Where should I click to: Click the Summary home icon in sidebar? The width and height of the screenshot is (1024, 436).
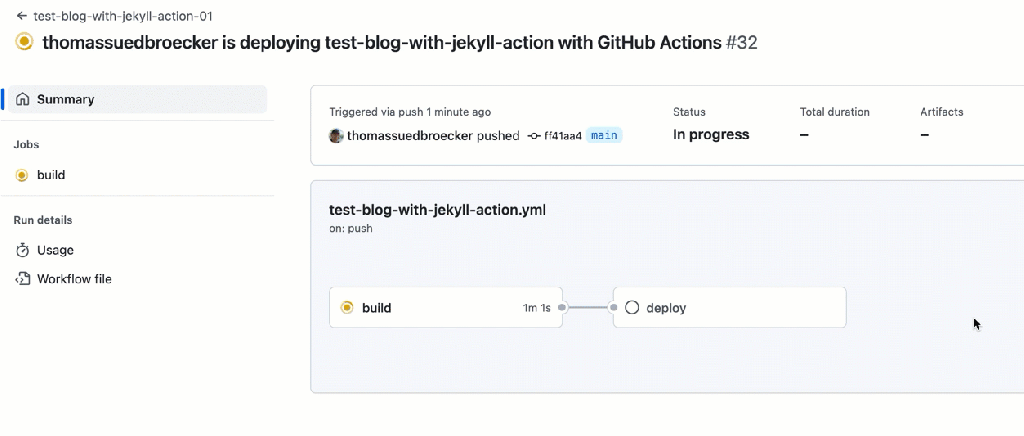tap(23, 99)
